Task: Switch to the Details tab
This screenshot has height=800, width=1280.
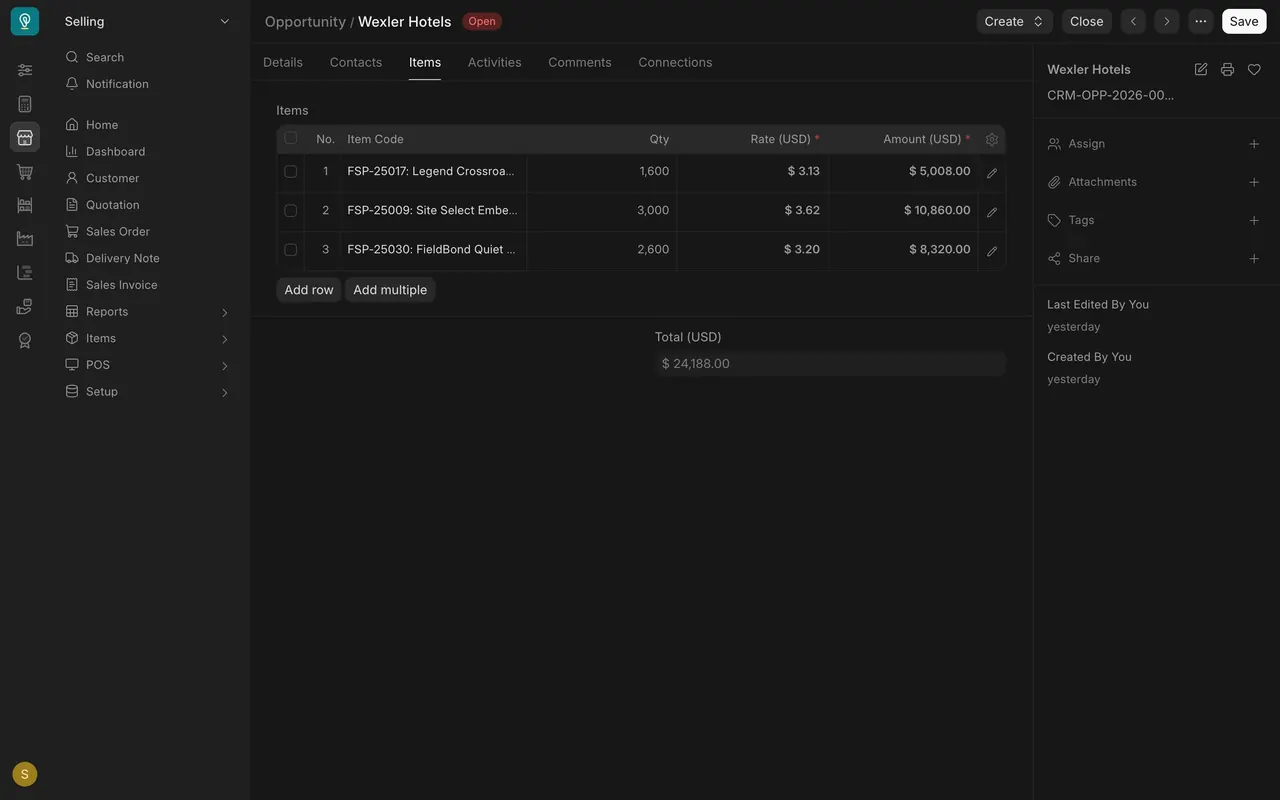Action: 283,62
